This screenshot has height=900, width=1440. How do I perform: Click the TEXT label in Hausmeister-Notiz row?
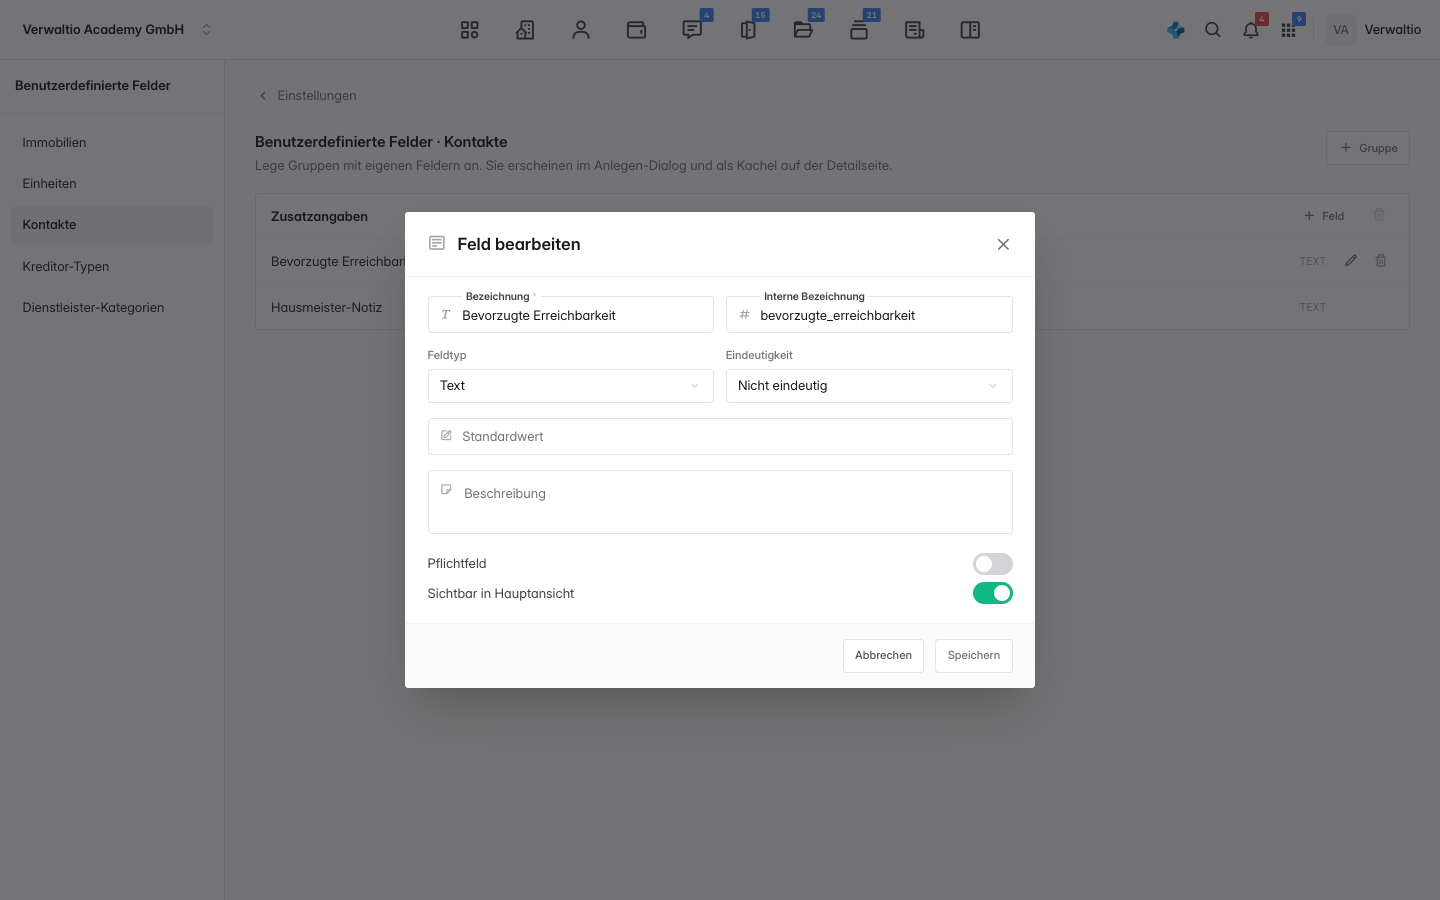[x=1313, y=308]
